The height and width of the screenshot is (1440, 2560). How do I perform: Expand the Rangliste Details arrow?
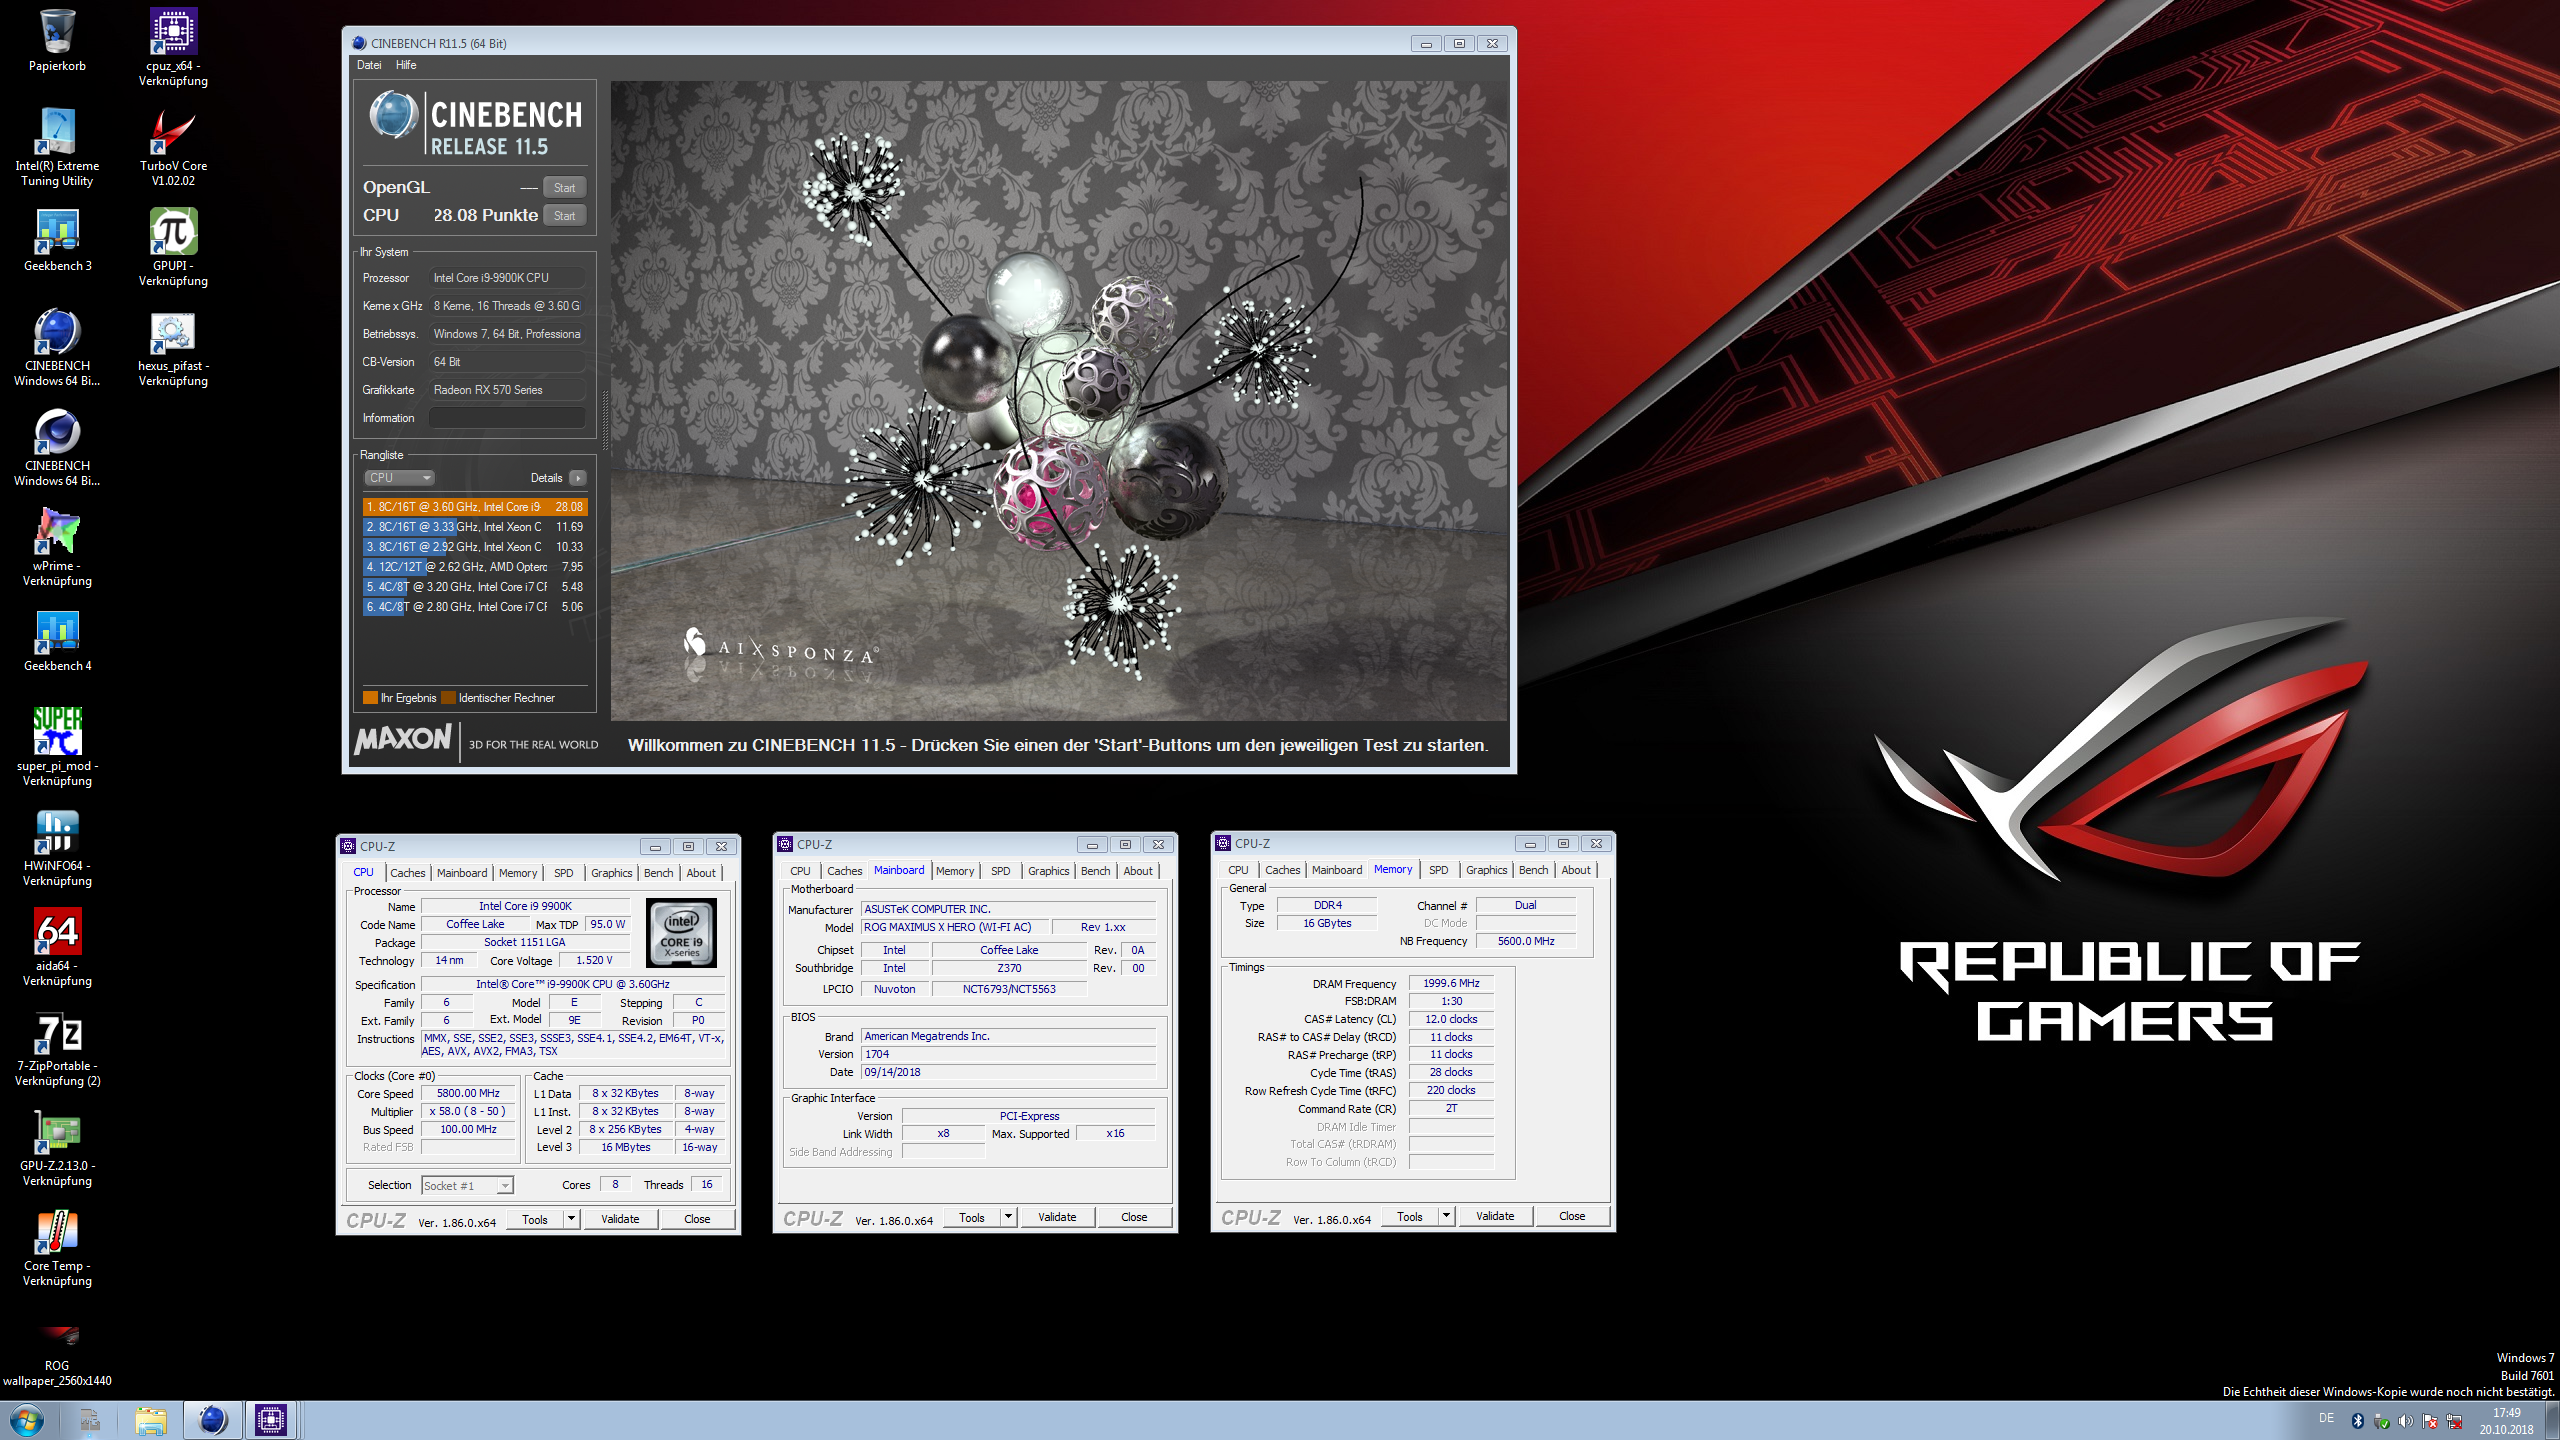(x=577, y=478)
